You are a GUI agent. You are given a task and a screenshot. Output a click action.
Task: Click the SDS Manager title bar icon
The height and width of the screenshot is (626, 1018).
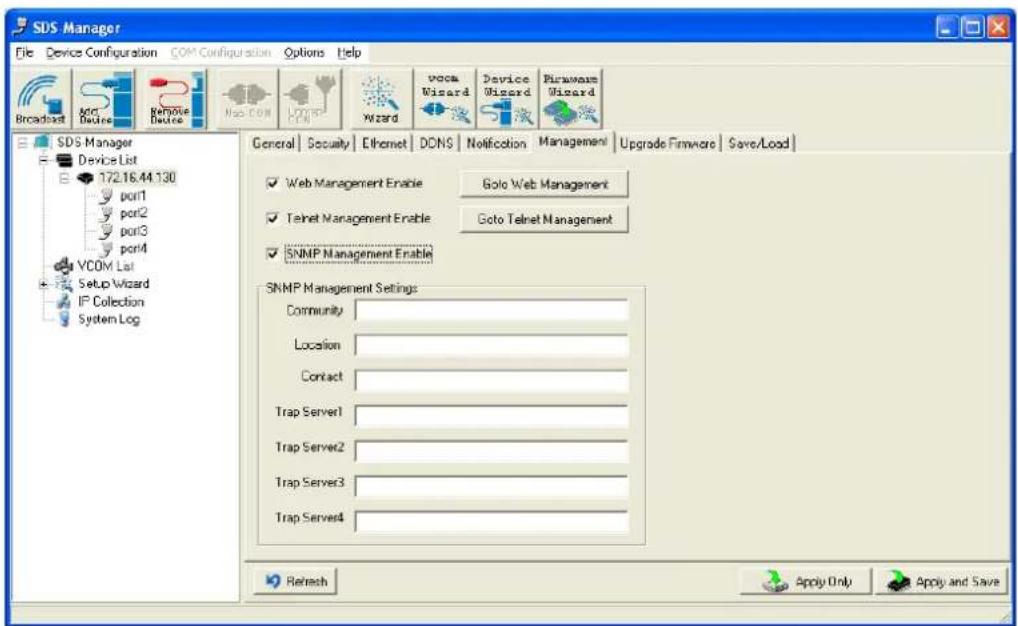click(x=20, y=27)
